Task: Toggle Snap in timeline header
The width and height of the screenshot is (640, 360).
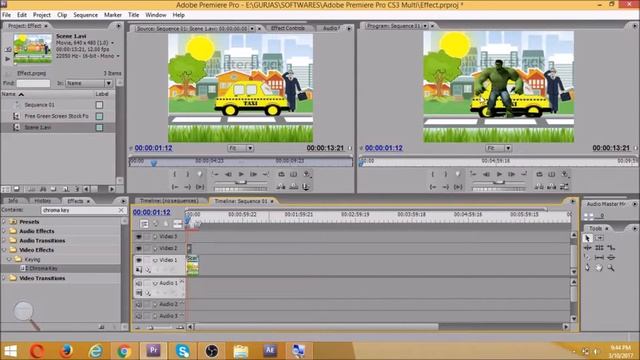Action: [144, 224]
